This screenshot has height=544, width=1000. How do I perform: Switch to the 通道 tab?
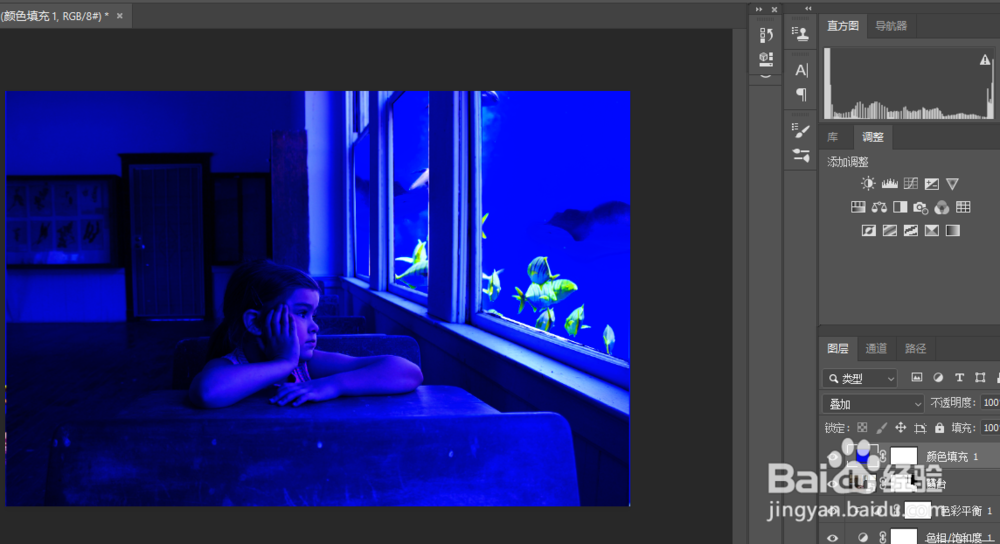tap(876, 348)
